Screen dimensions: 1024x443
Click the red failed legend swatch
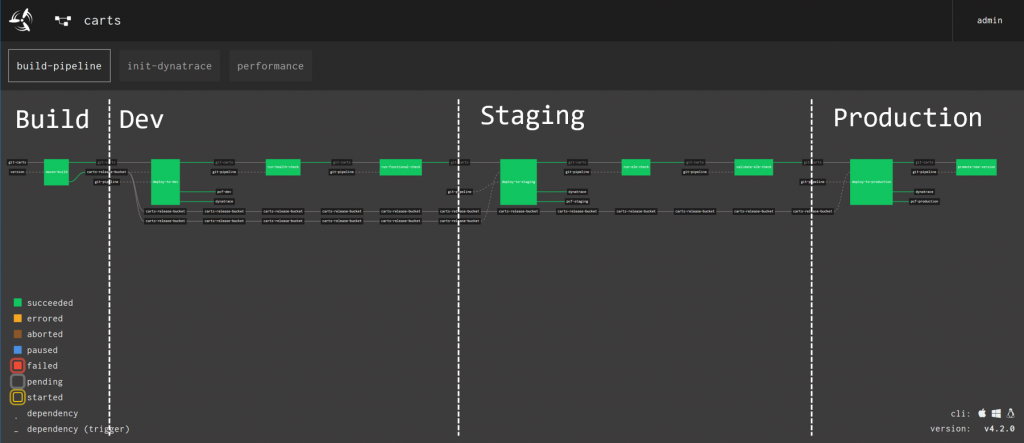point(18,366)
